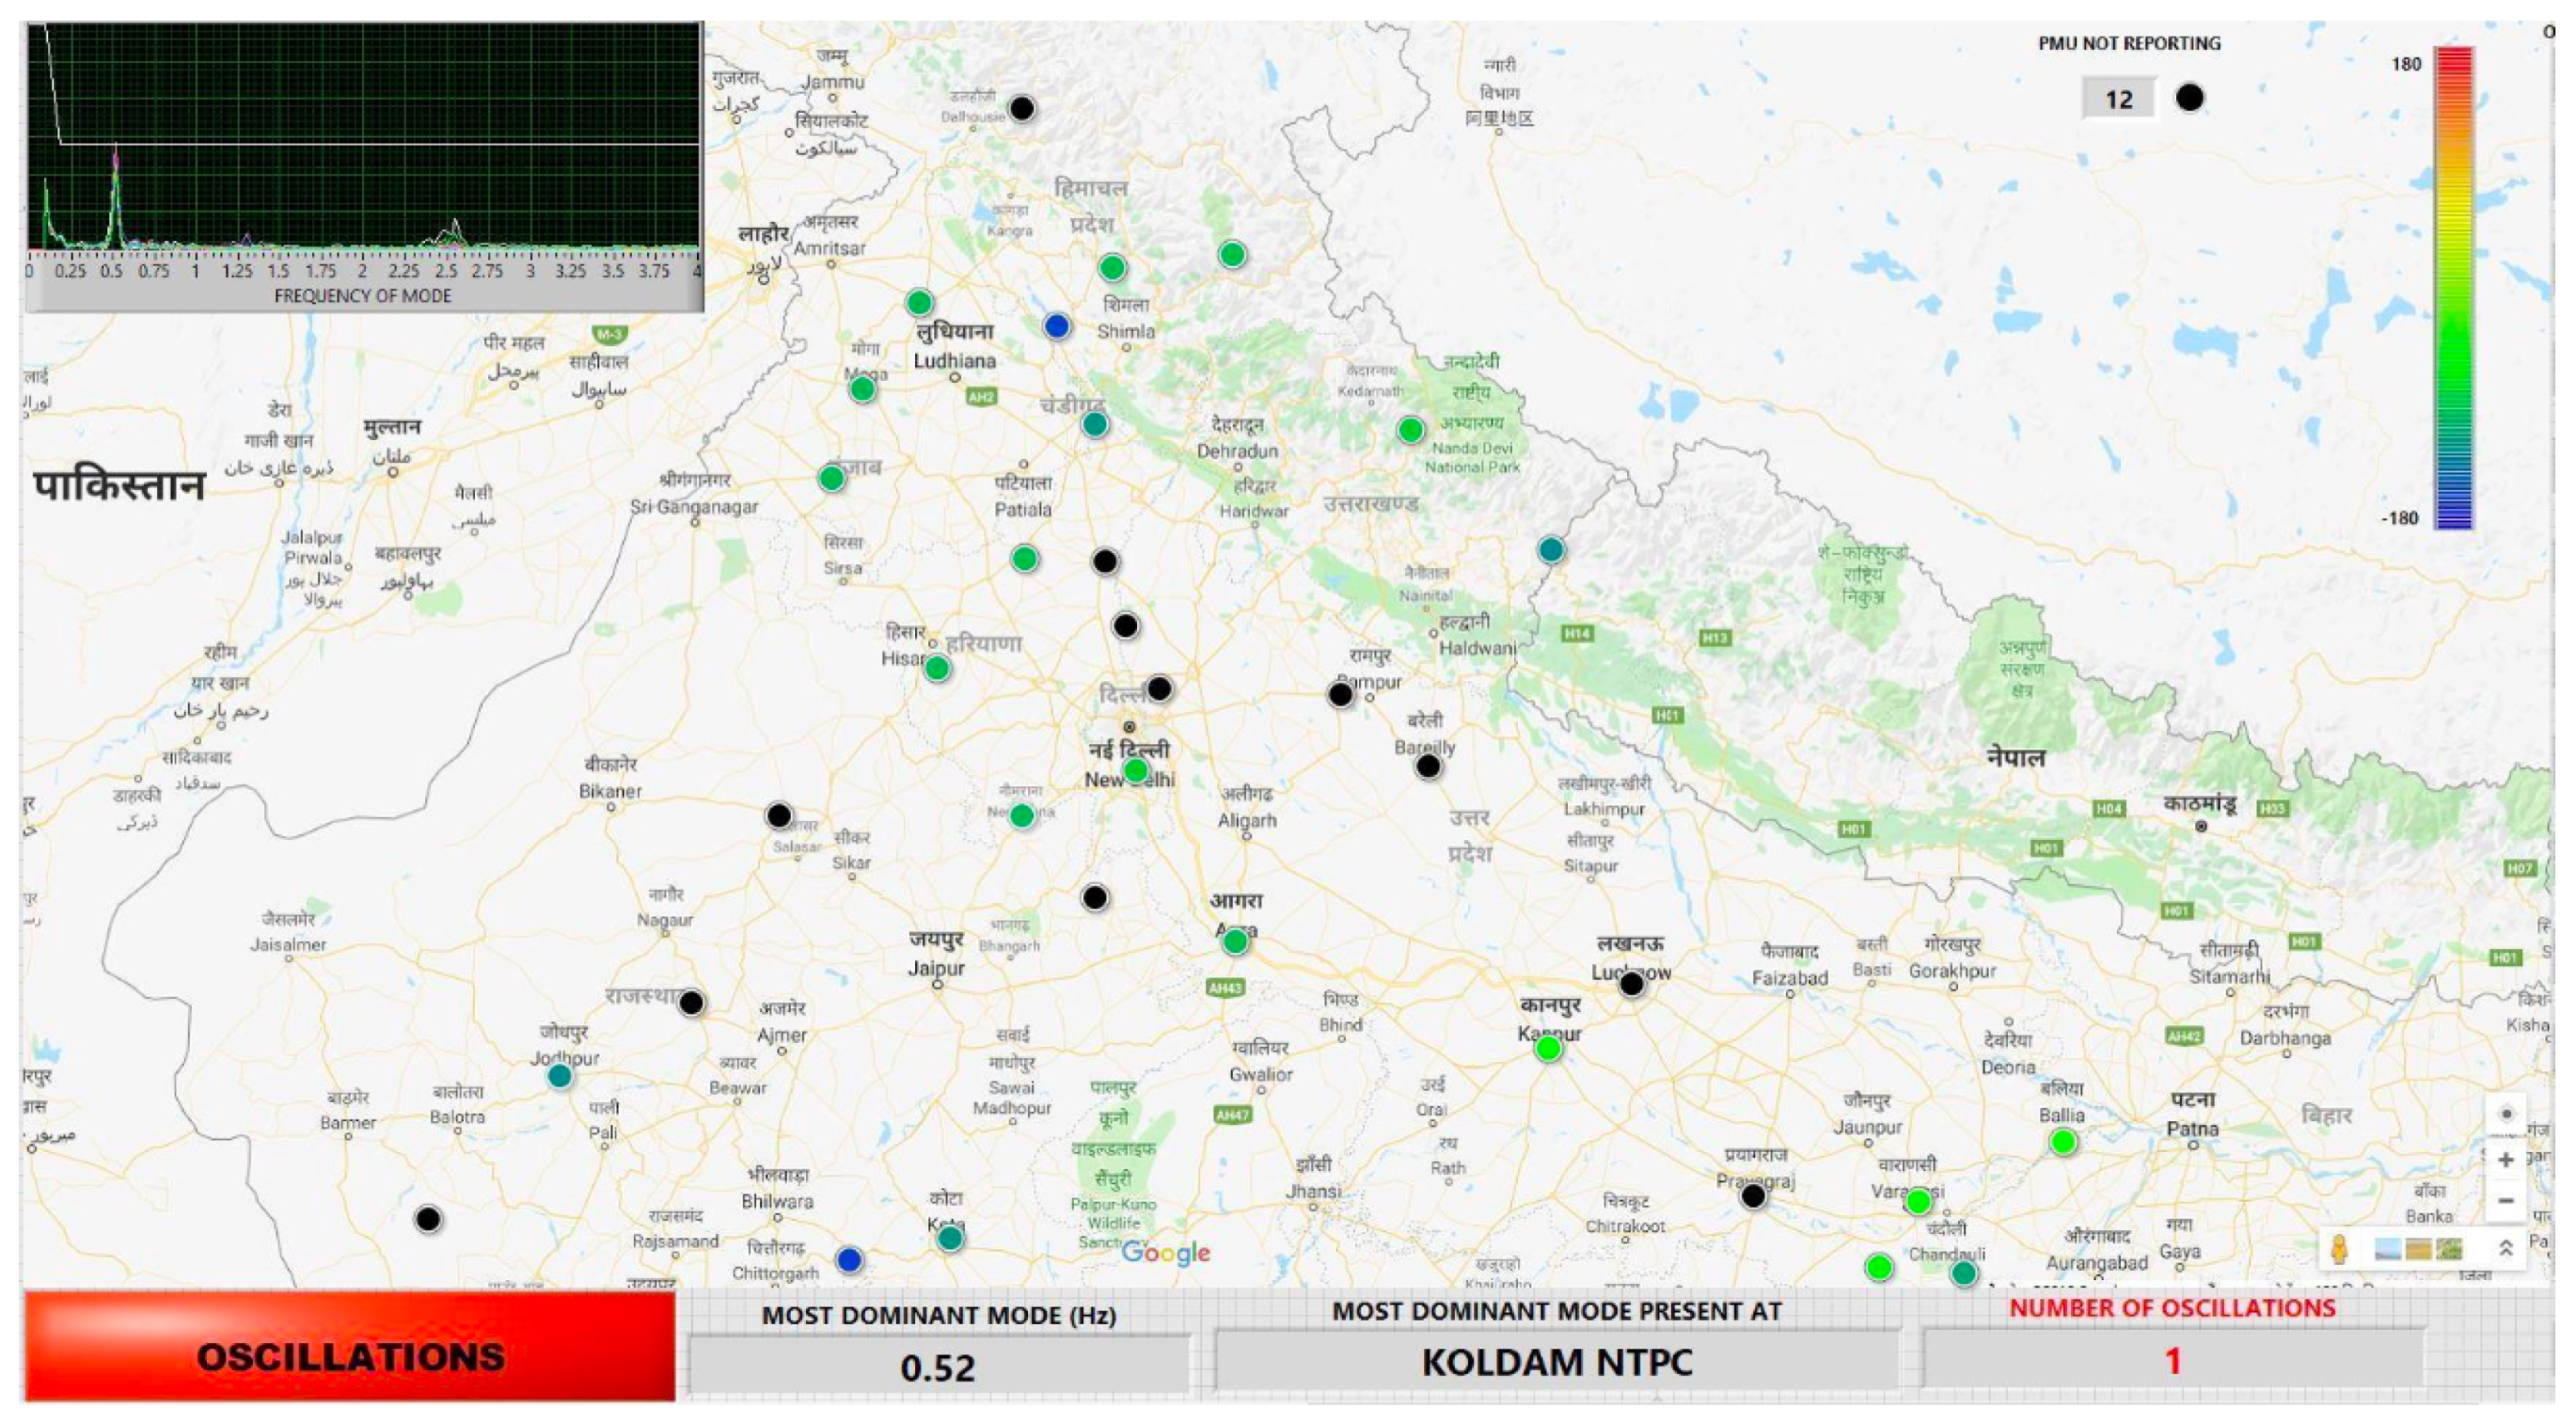Click black PMU marker near Dalhousie
The image size is (2576, 1423).
[1021, 108]
